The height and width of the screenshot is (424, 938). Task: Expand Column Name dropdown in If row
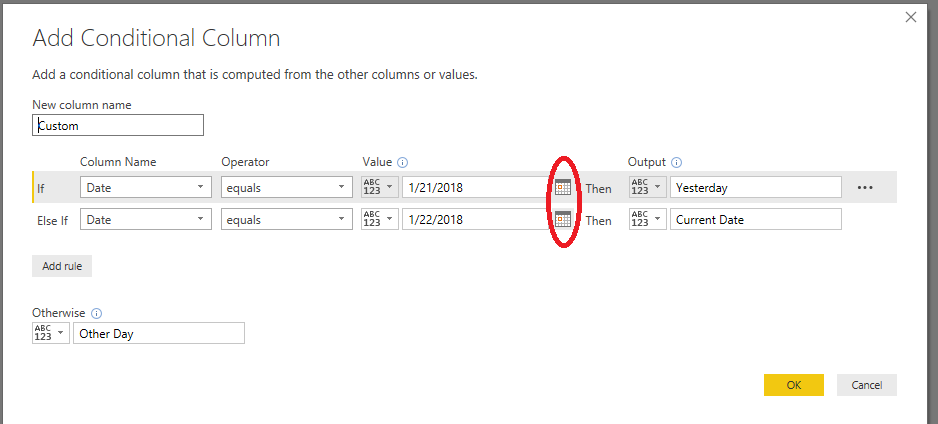(x=145, y=187)
